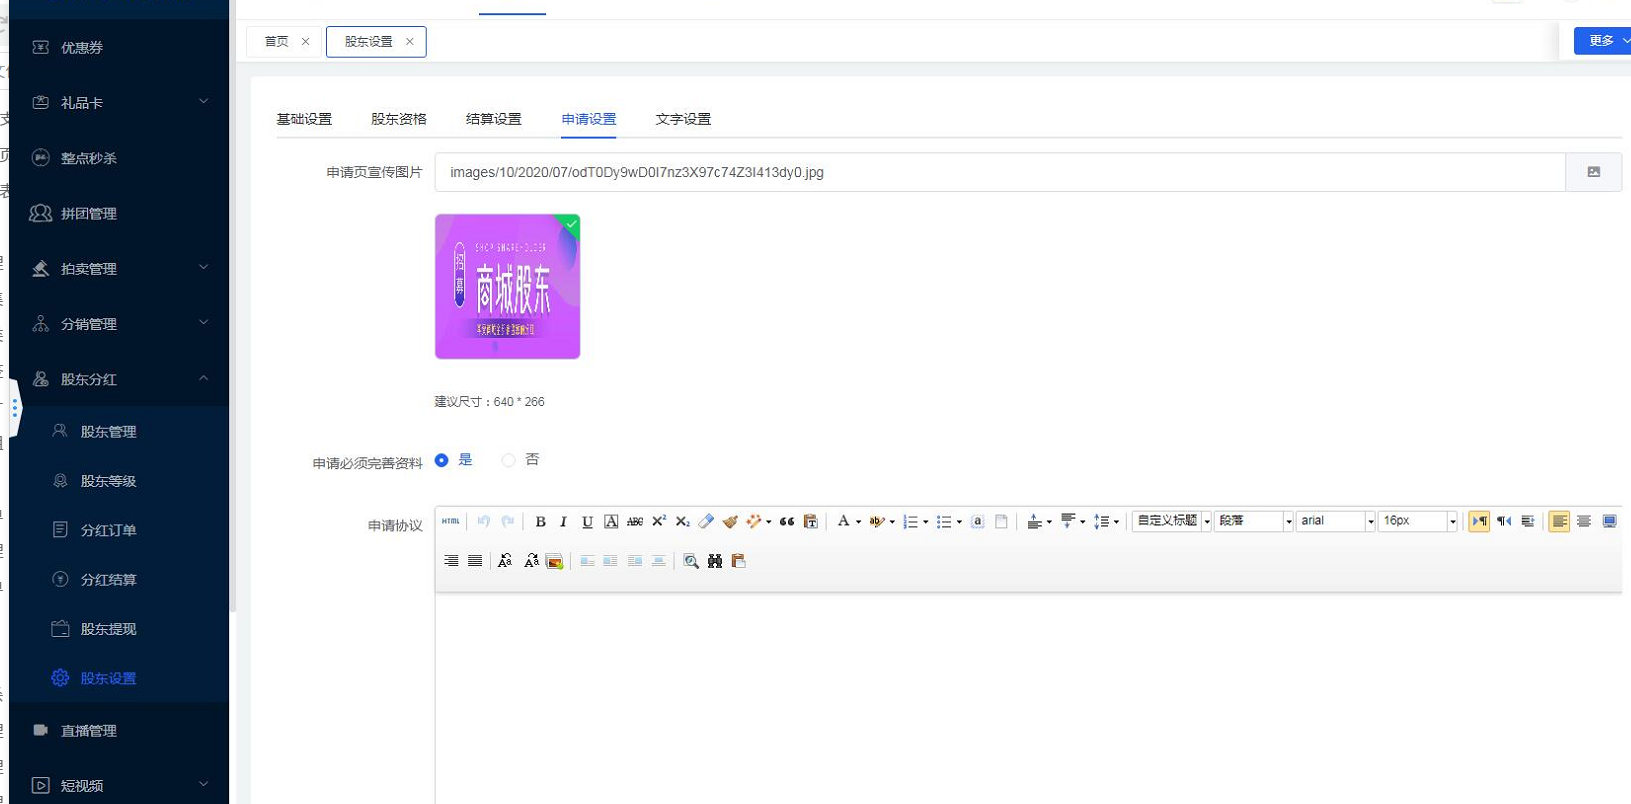Open 股东提现 in the sidebar
Image resolution: width=1631 pixels, height=804 pixels.
click(x=109, y=629)
